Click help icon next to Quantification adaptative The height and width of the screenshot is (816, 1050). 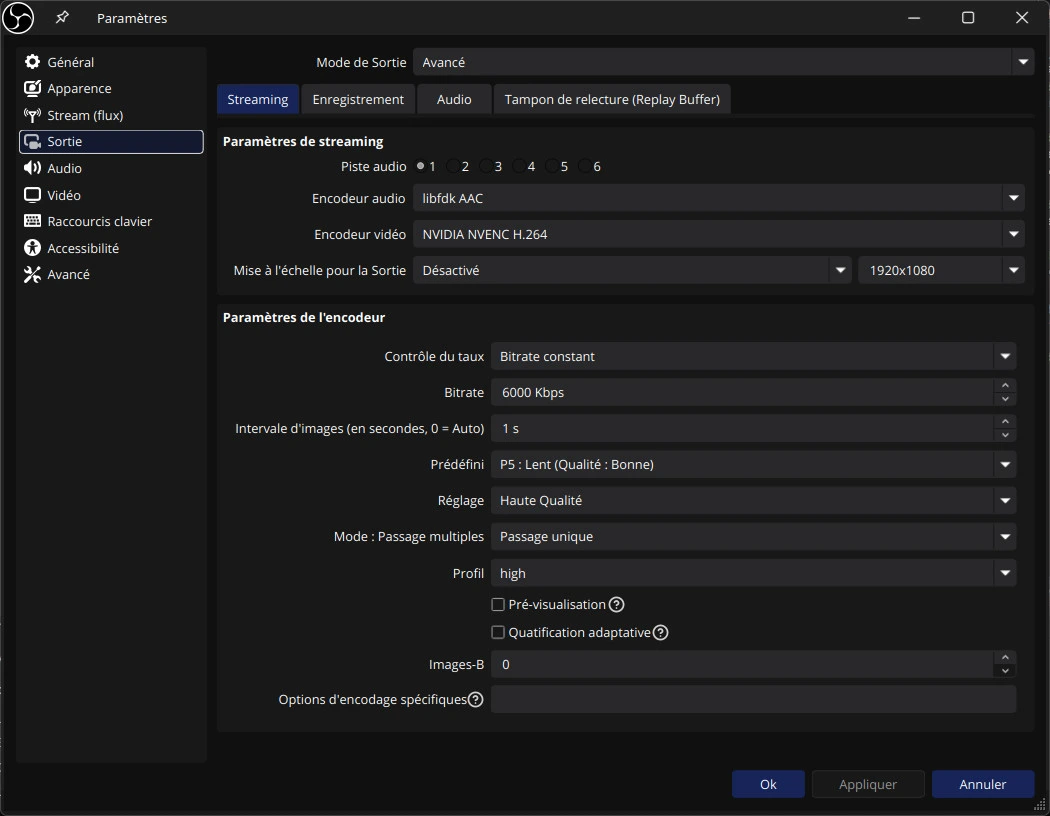coord(660,632)
